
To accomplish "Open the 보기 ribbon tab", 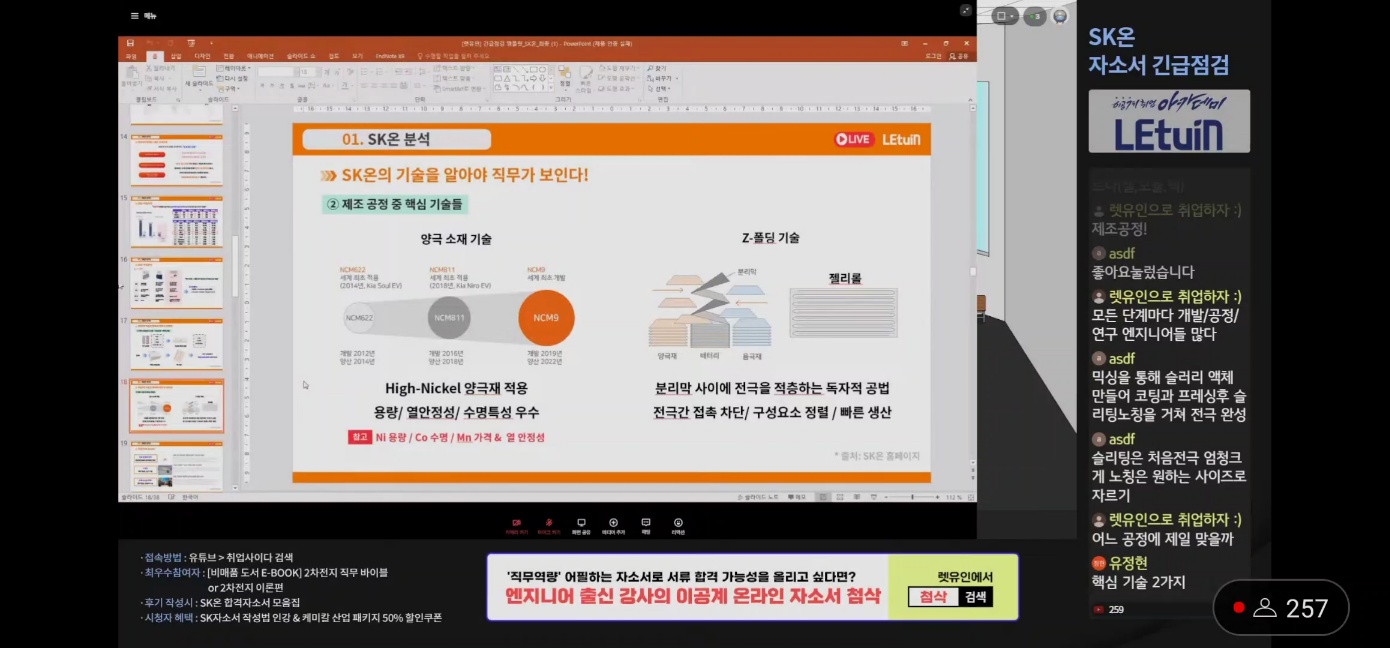I will tap(357, 56).
